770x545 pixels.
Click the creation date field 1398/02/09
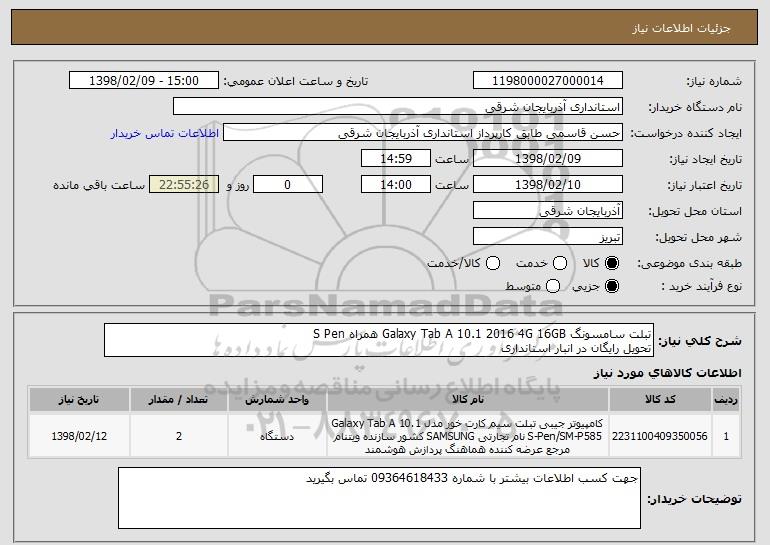pos(548,159)
